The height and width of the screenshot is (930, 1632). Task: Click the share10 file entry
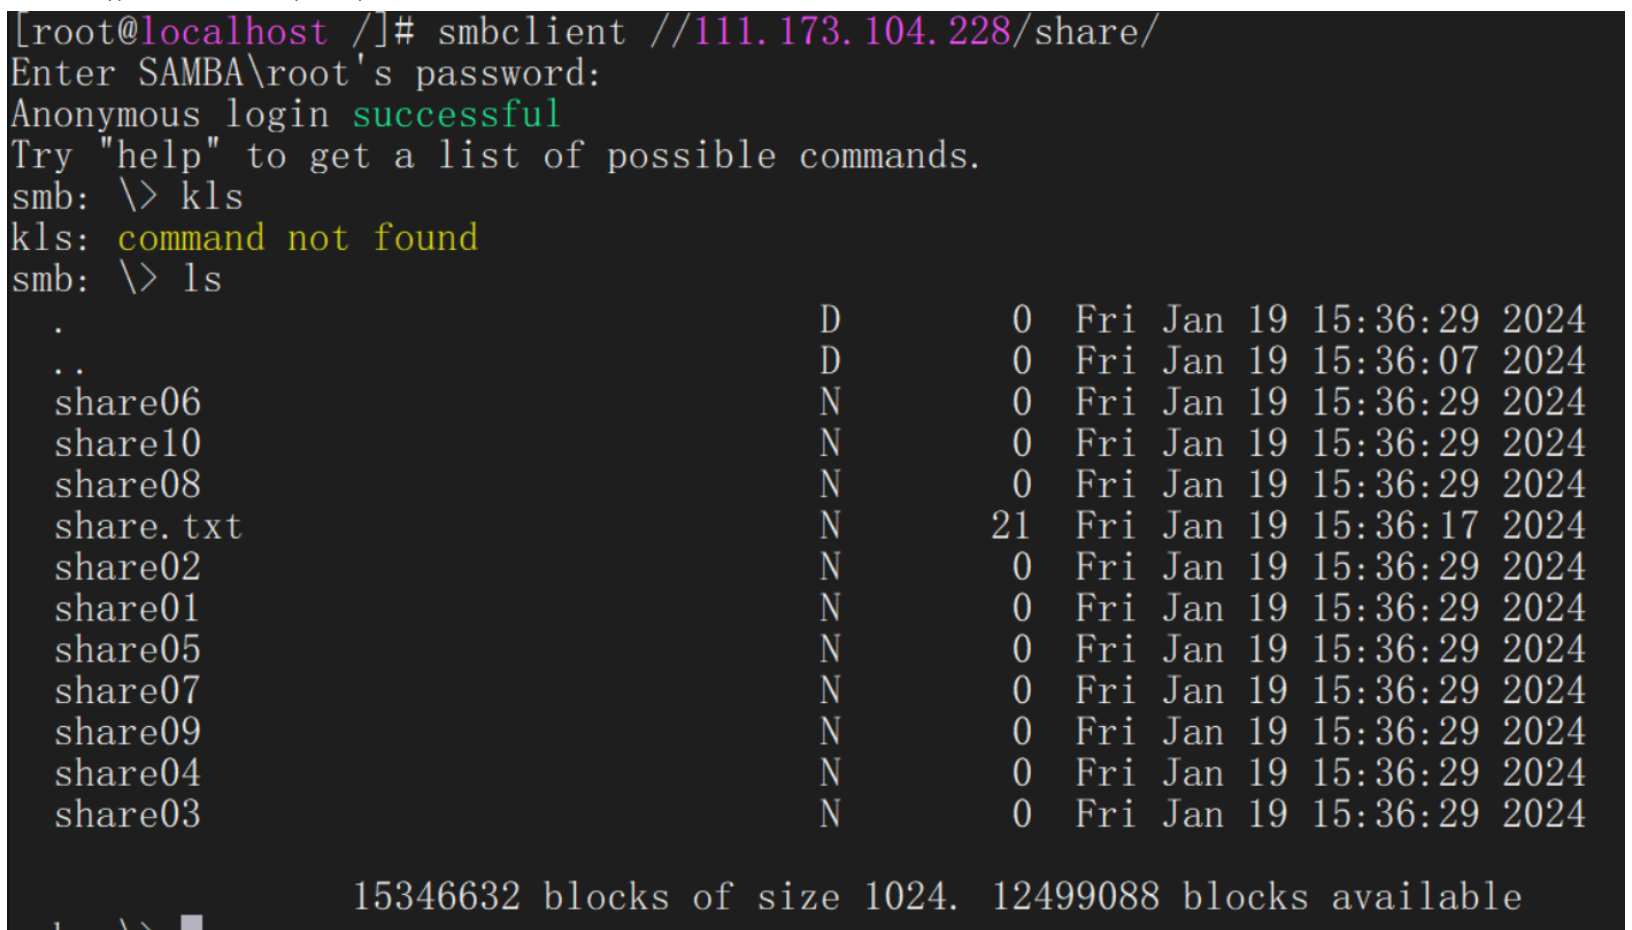click(127, 444)
